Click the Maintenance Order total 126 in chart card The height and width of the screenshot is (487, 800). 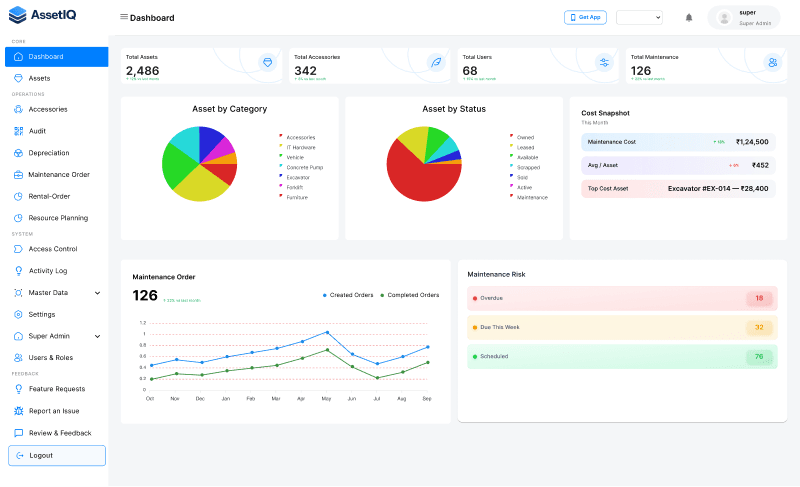click(x=145, y=295)
